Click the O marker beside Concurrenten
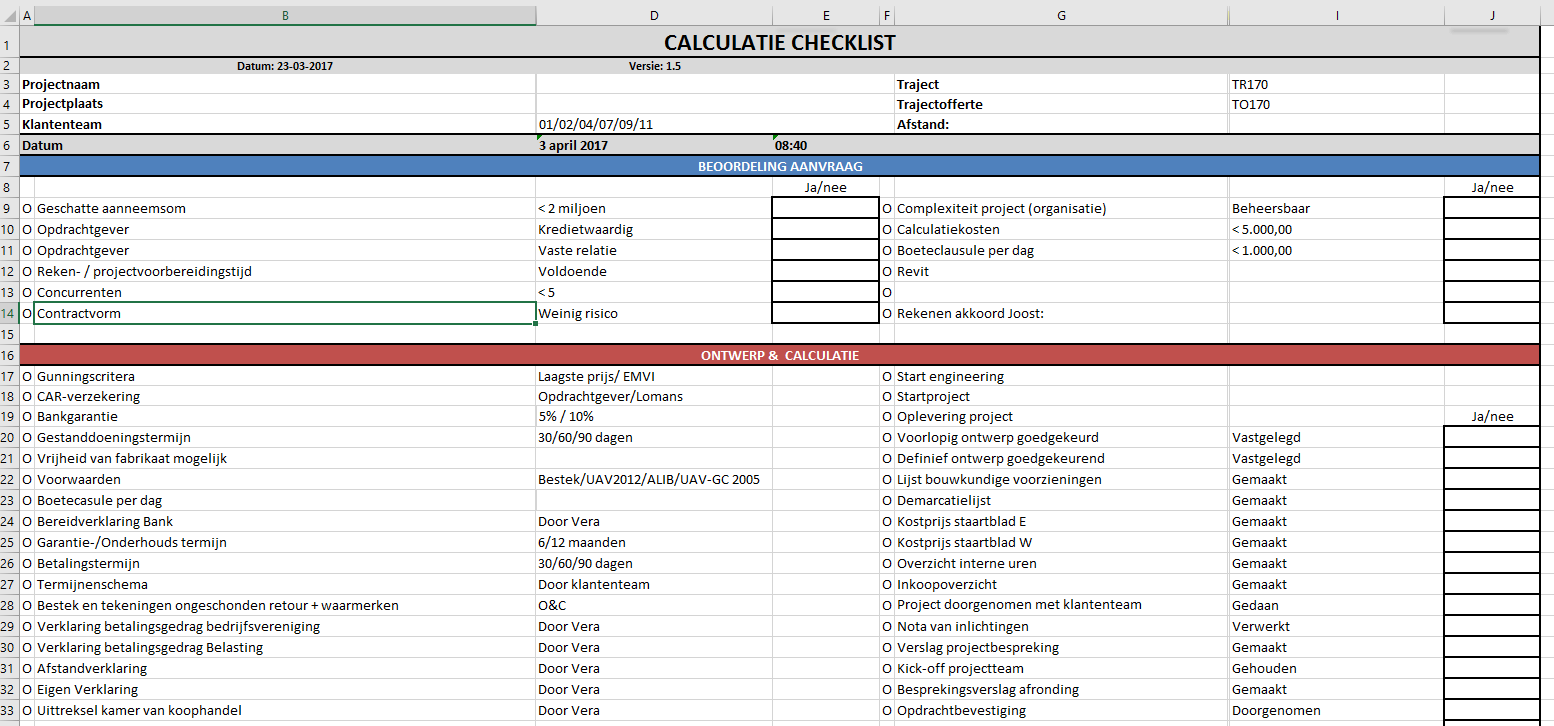 click(27, 292)
